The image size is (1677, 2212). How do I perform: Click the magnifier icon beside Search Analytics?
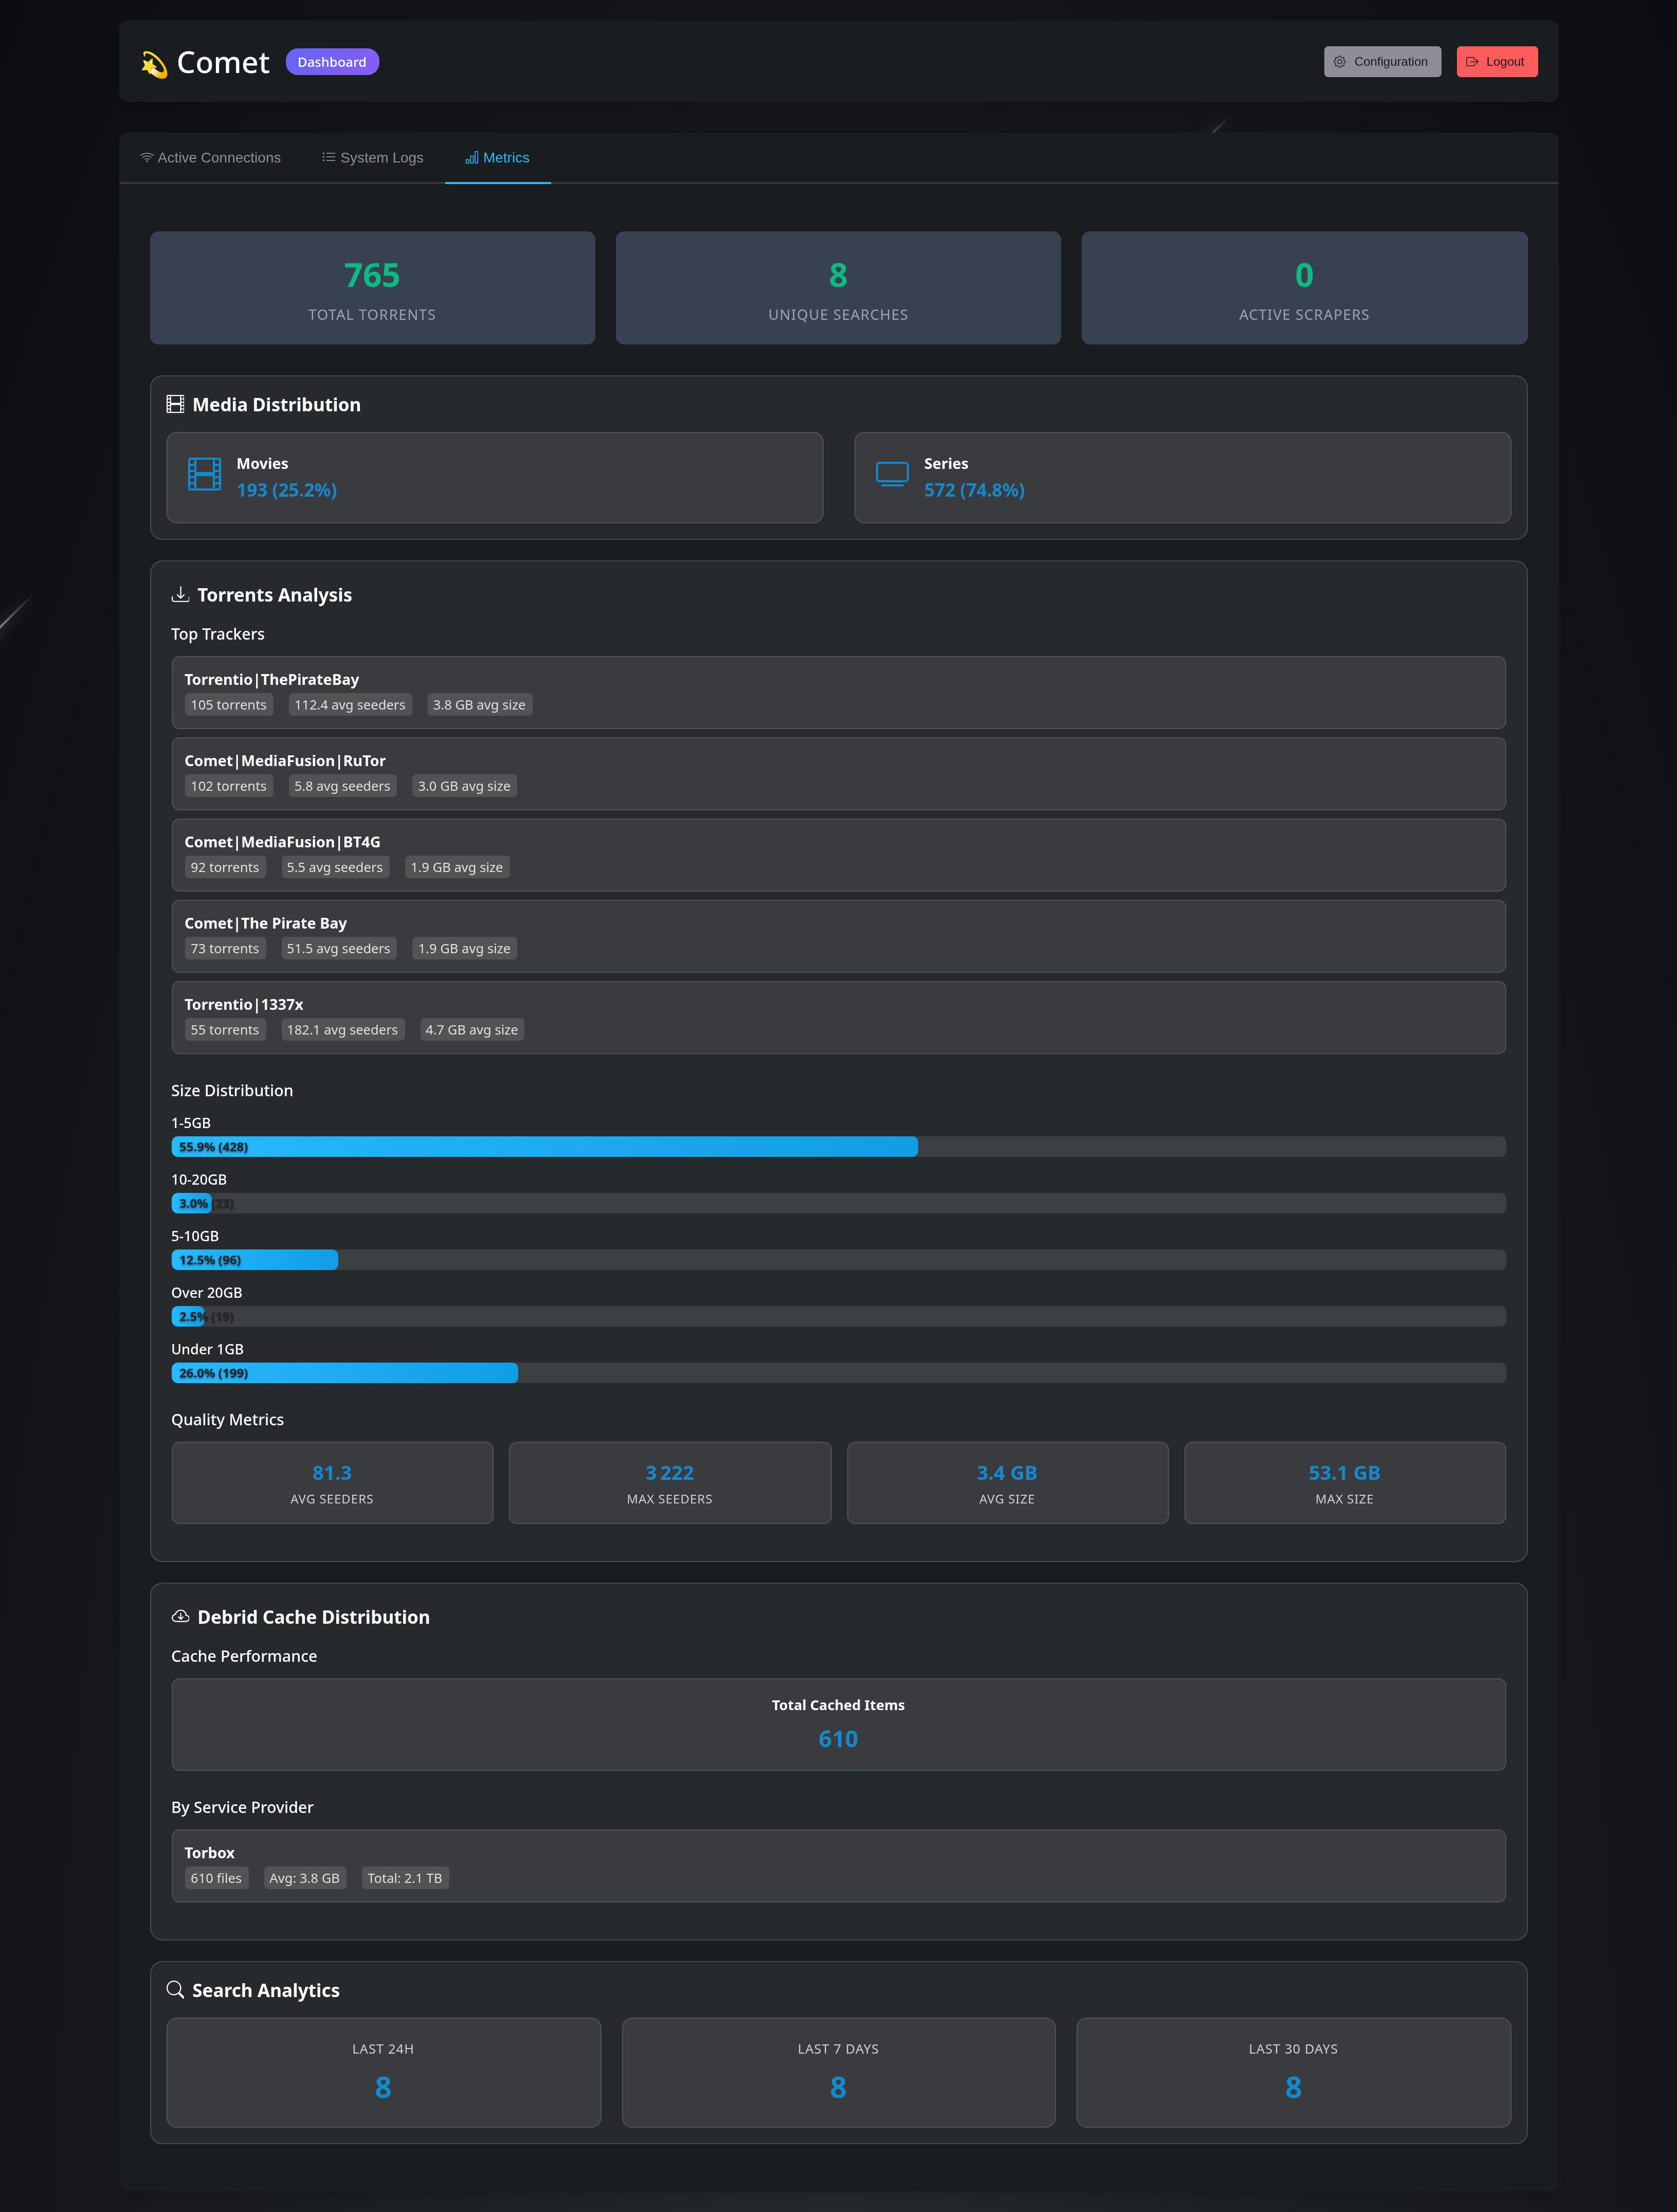pyautogui.click(x=175, y=1989)
